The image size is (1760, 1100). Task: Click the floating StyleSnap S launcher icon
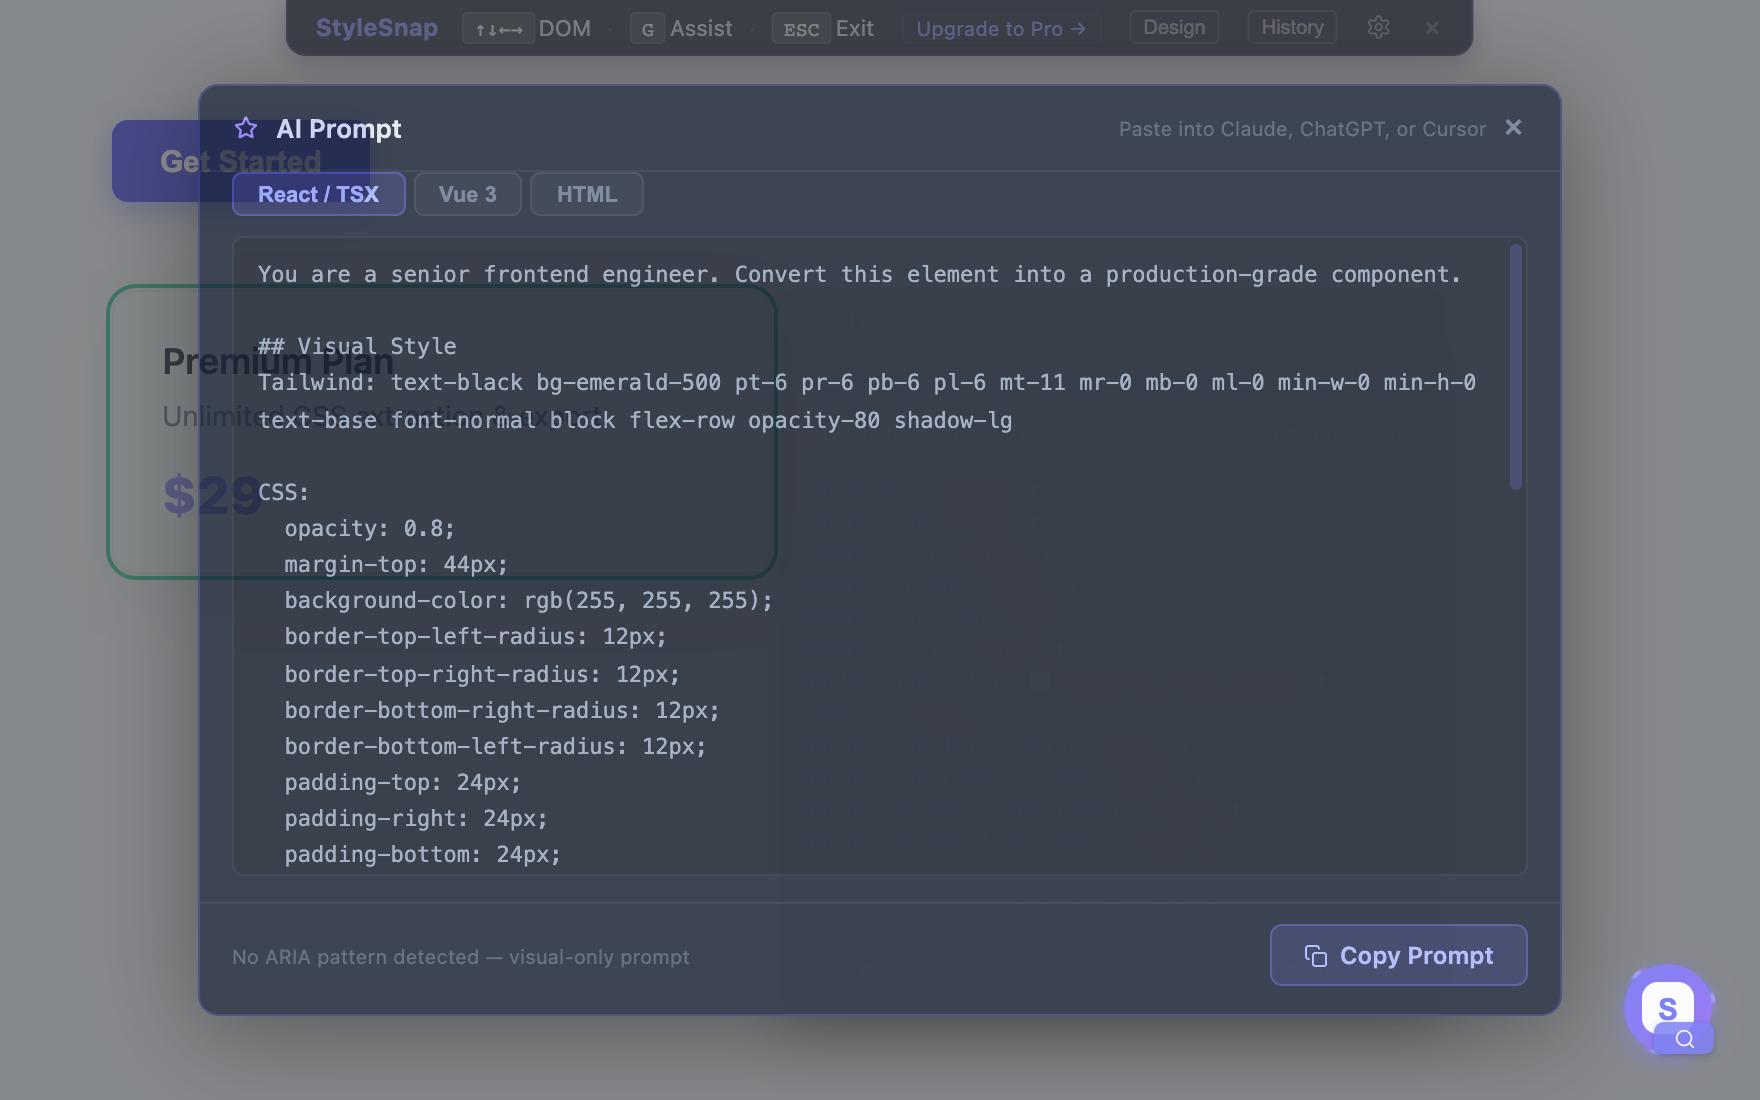[1667, 1007]
